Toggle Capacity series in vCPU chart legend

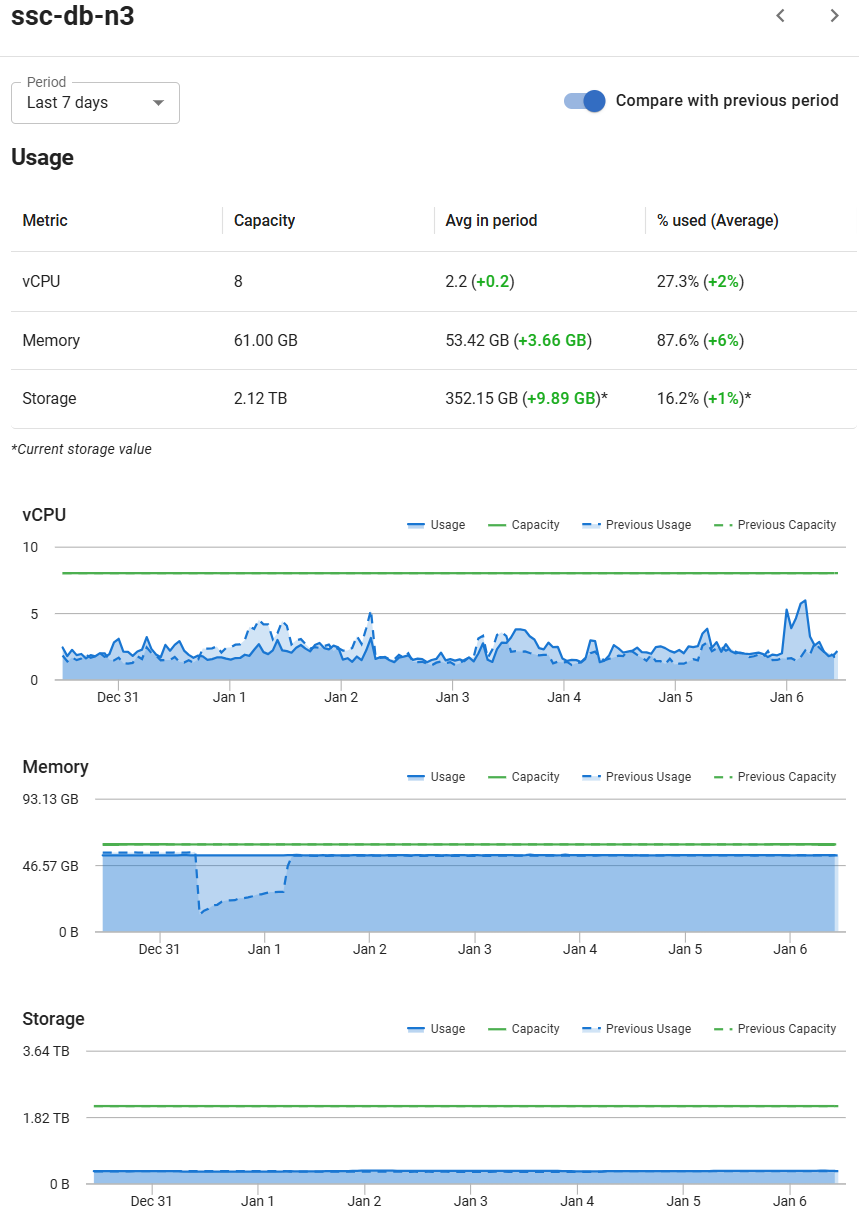pyautogui.click(x=523, y=525)
